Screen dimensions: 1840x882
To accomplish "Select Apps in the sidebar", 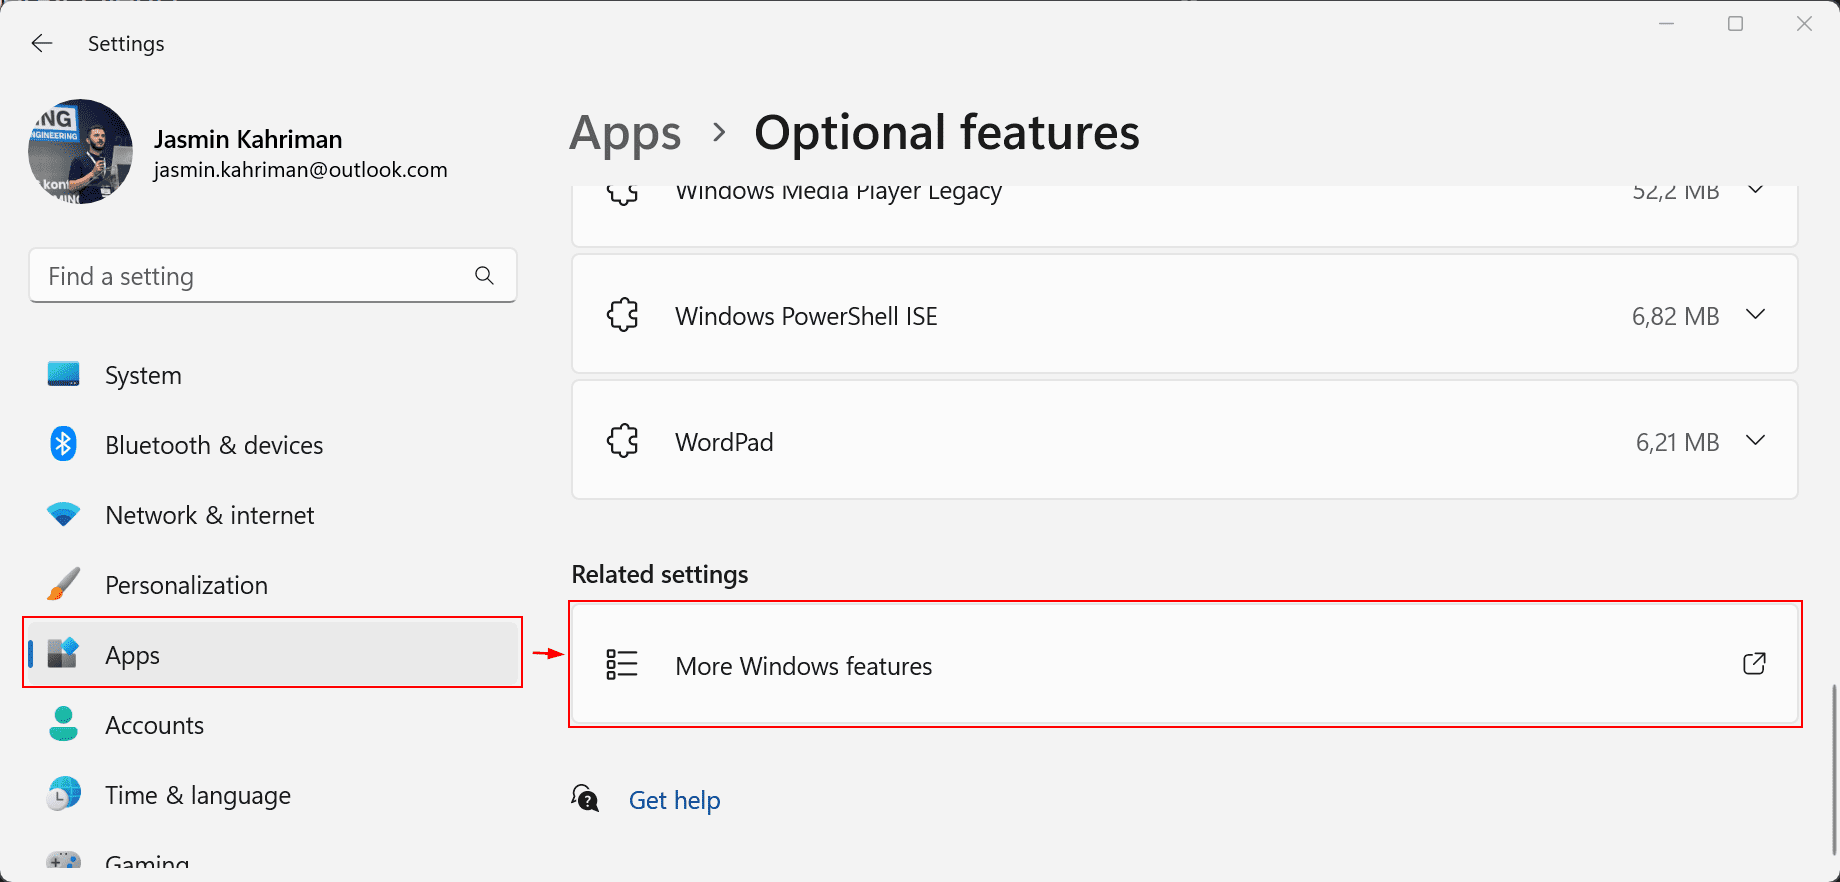I will pyautogui.click(x=273, y=653).
